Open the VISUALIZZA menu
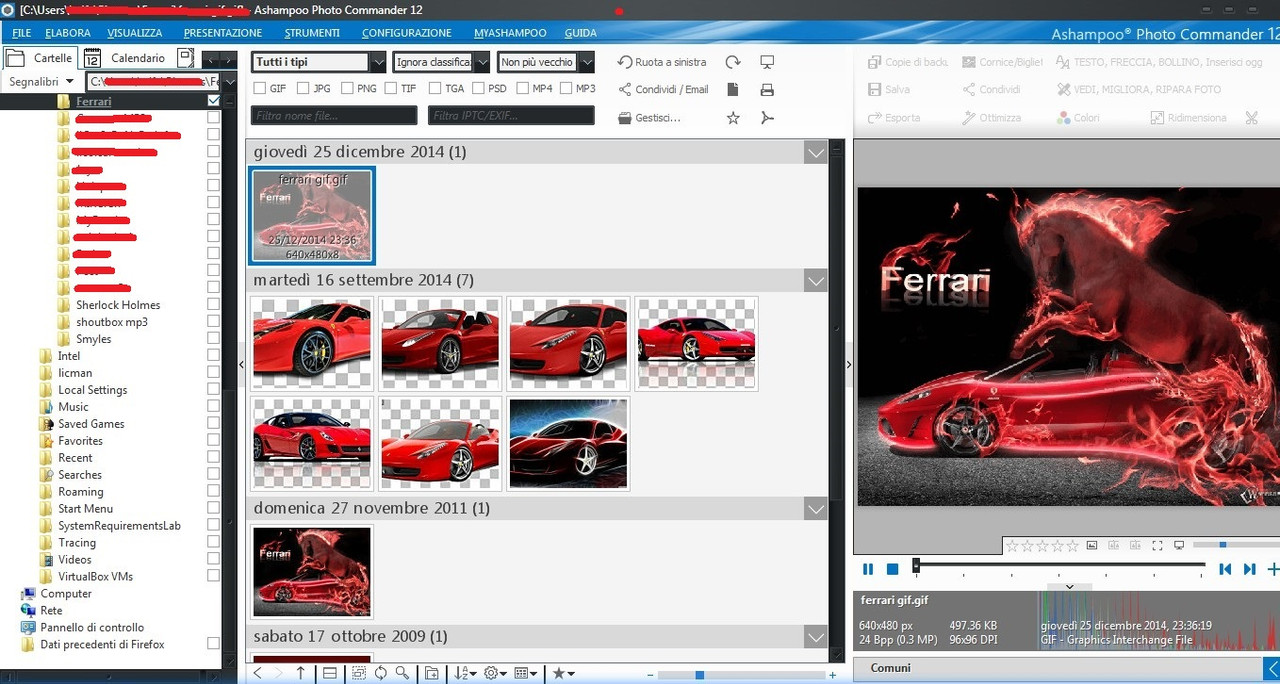1280x684 pixels. coord(135,33)
